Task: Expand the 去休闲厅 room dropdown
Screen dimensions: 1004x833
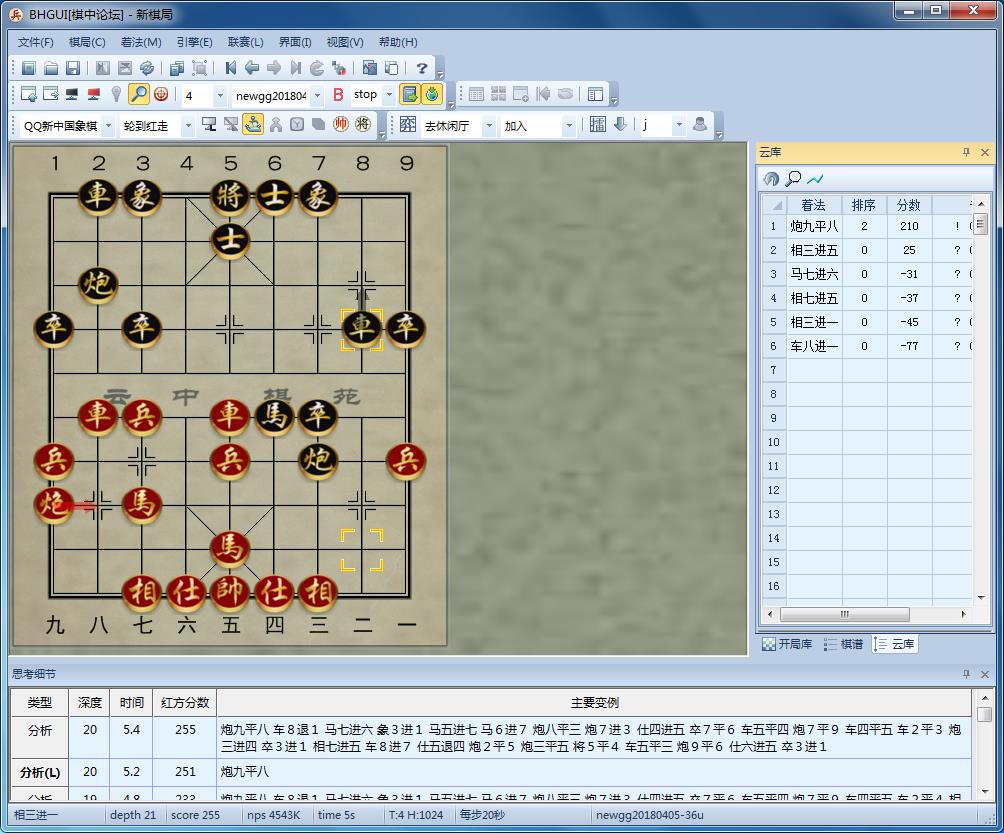Action: point(489,125)
